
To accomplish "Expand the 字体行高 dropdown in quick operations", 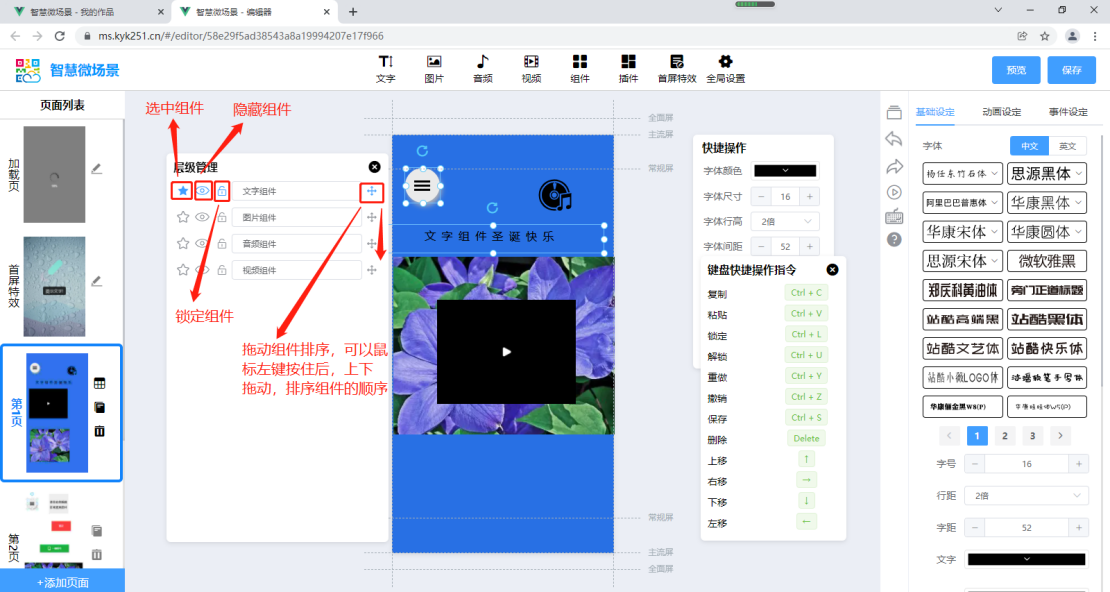I will [x=786, y=221].
